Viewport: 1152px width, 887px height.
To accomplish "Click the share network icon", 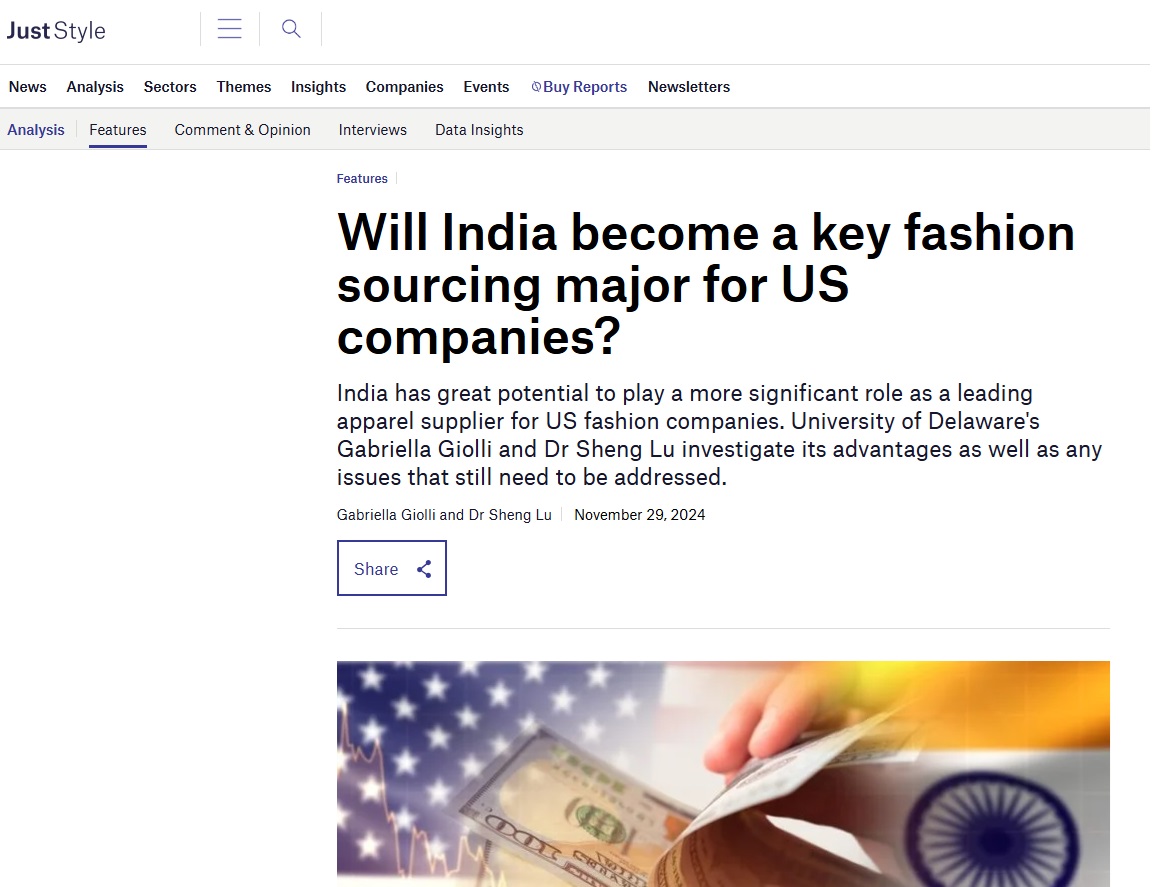I will 424,569.
